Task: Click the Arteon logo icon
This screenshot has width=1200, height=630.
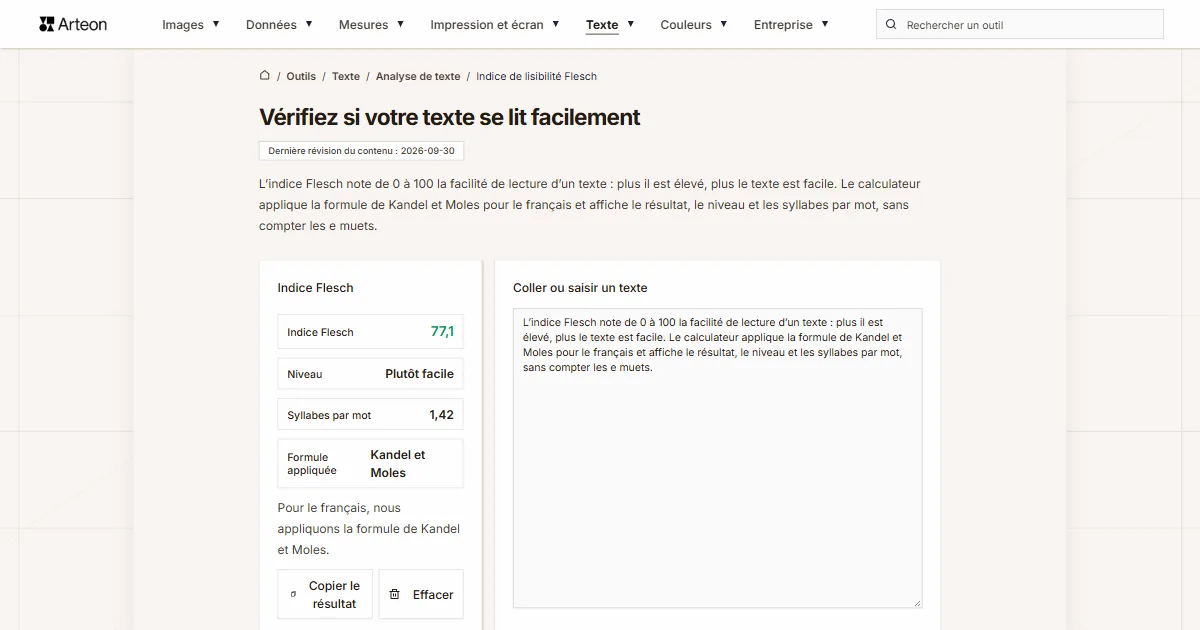Action: (x=46, y=24)
